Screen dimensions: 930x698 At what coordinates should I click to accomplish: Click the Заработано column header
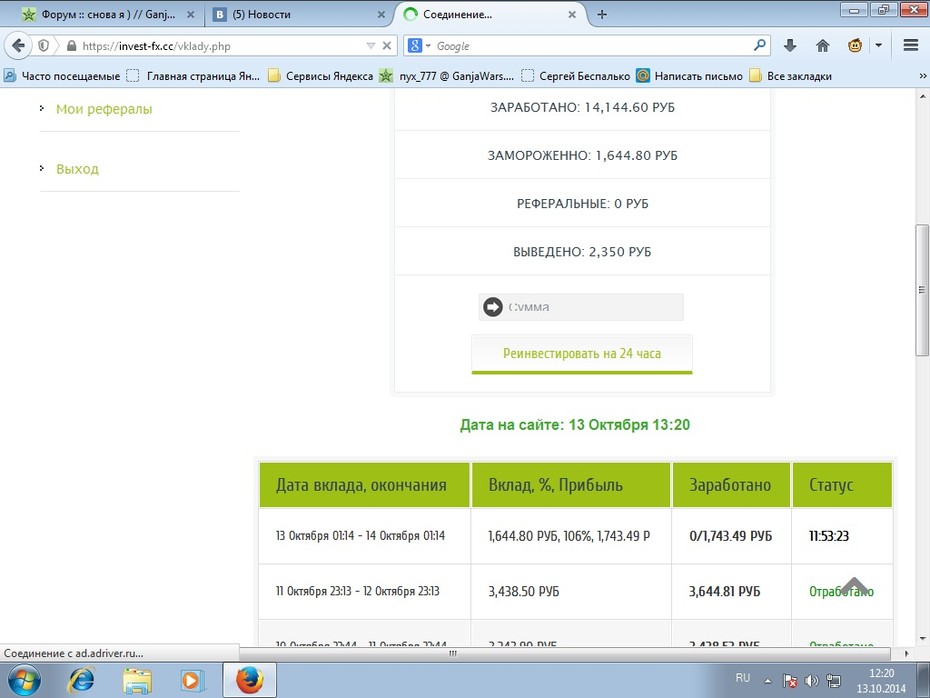[731, 485]
